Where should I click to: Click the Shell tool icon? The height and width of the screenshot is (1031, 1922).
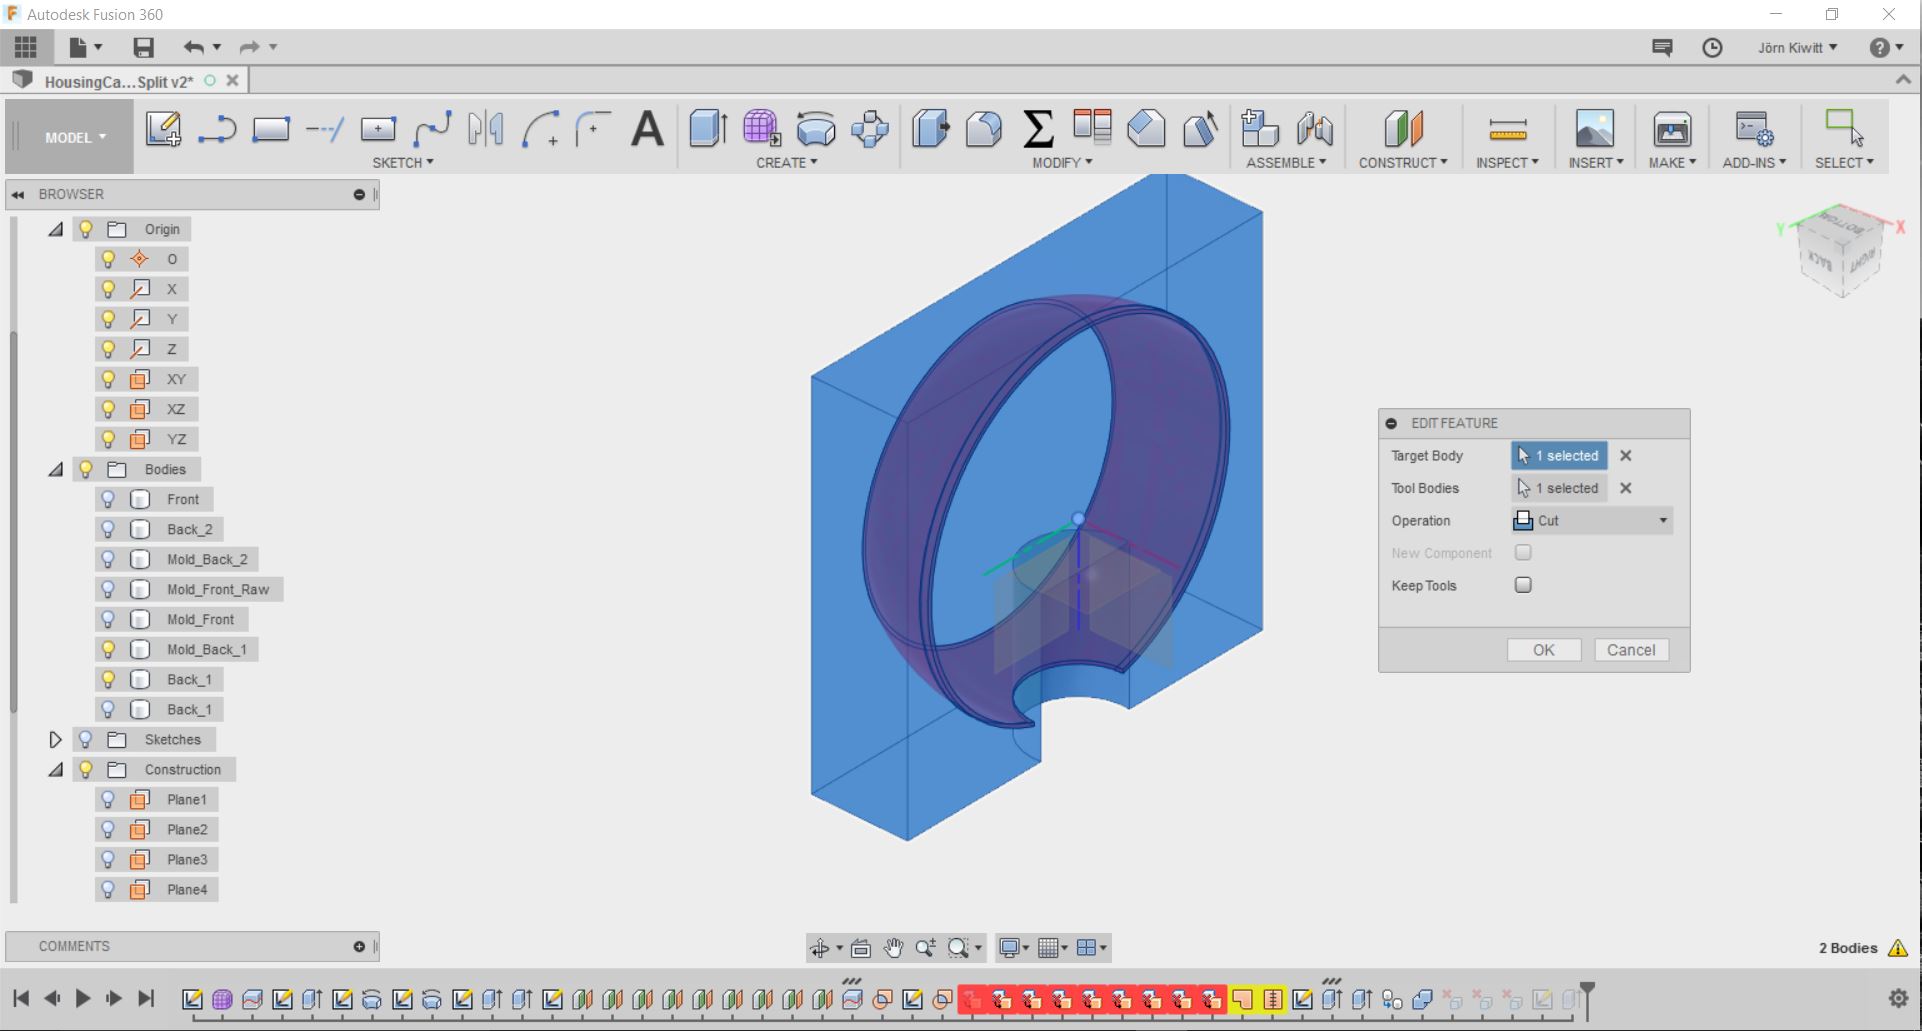click(1146, 129)
